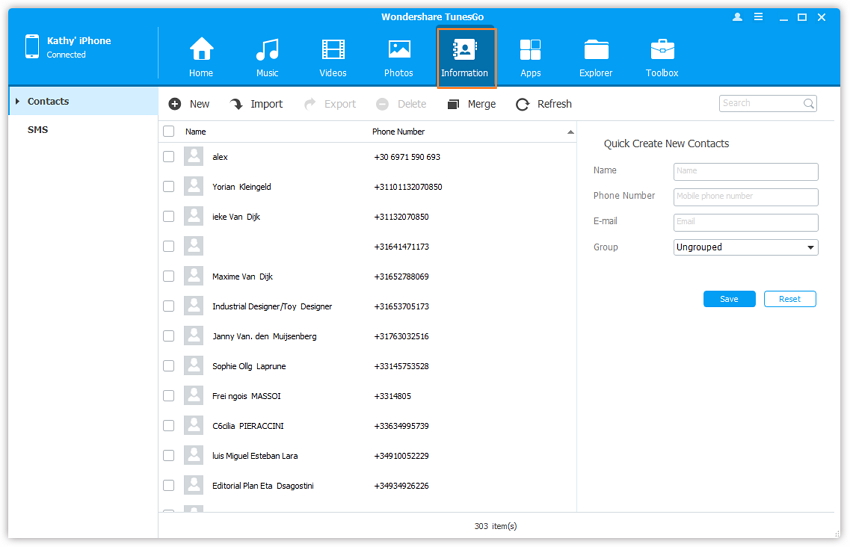Click the search magnifier icon
Viewport: 850px width, 547px height.
[808, 103]
